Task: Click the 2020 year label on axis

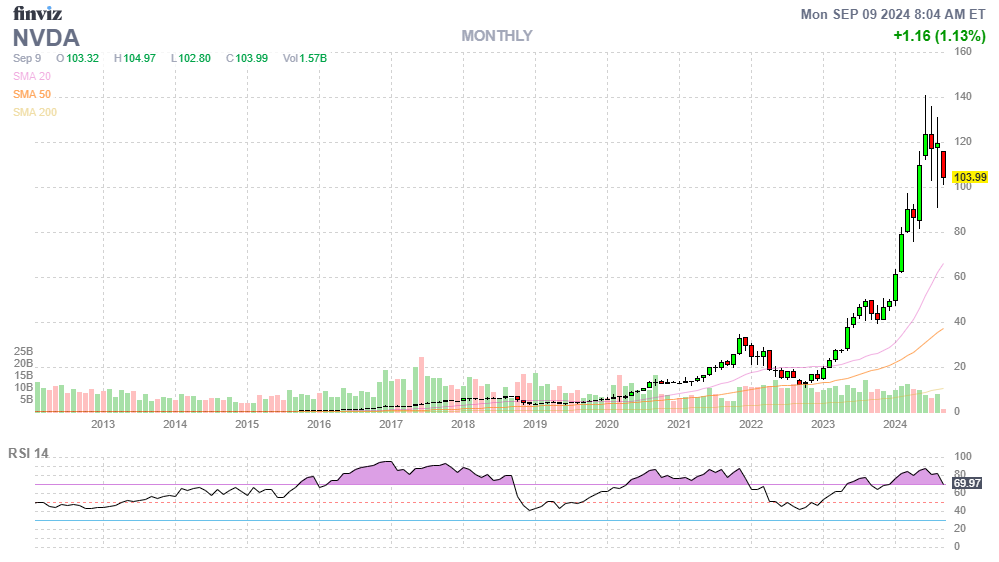Action: pos(607,424)
